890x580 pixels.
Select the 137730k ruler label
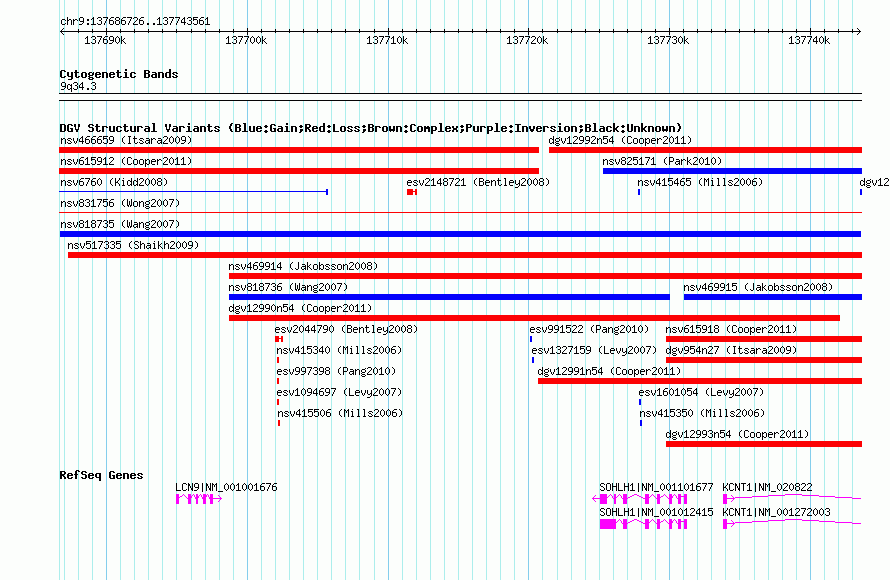click(668, 40)
